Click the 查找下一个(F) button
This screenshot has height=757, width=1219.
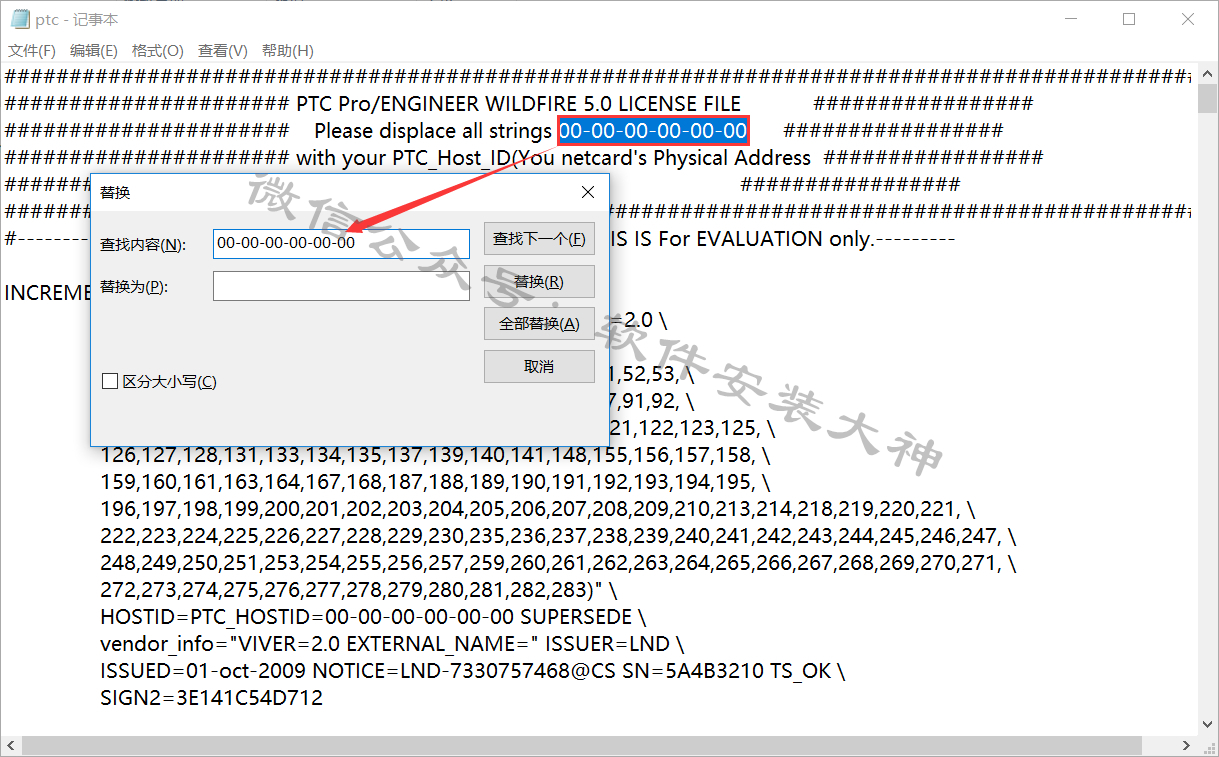click(x=539, y=239)
